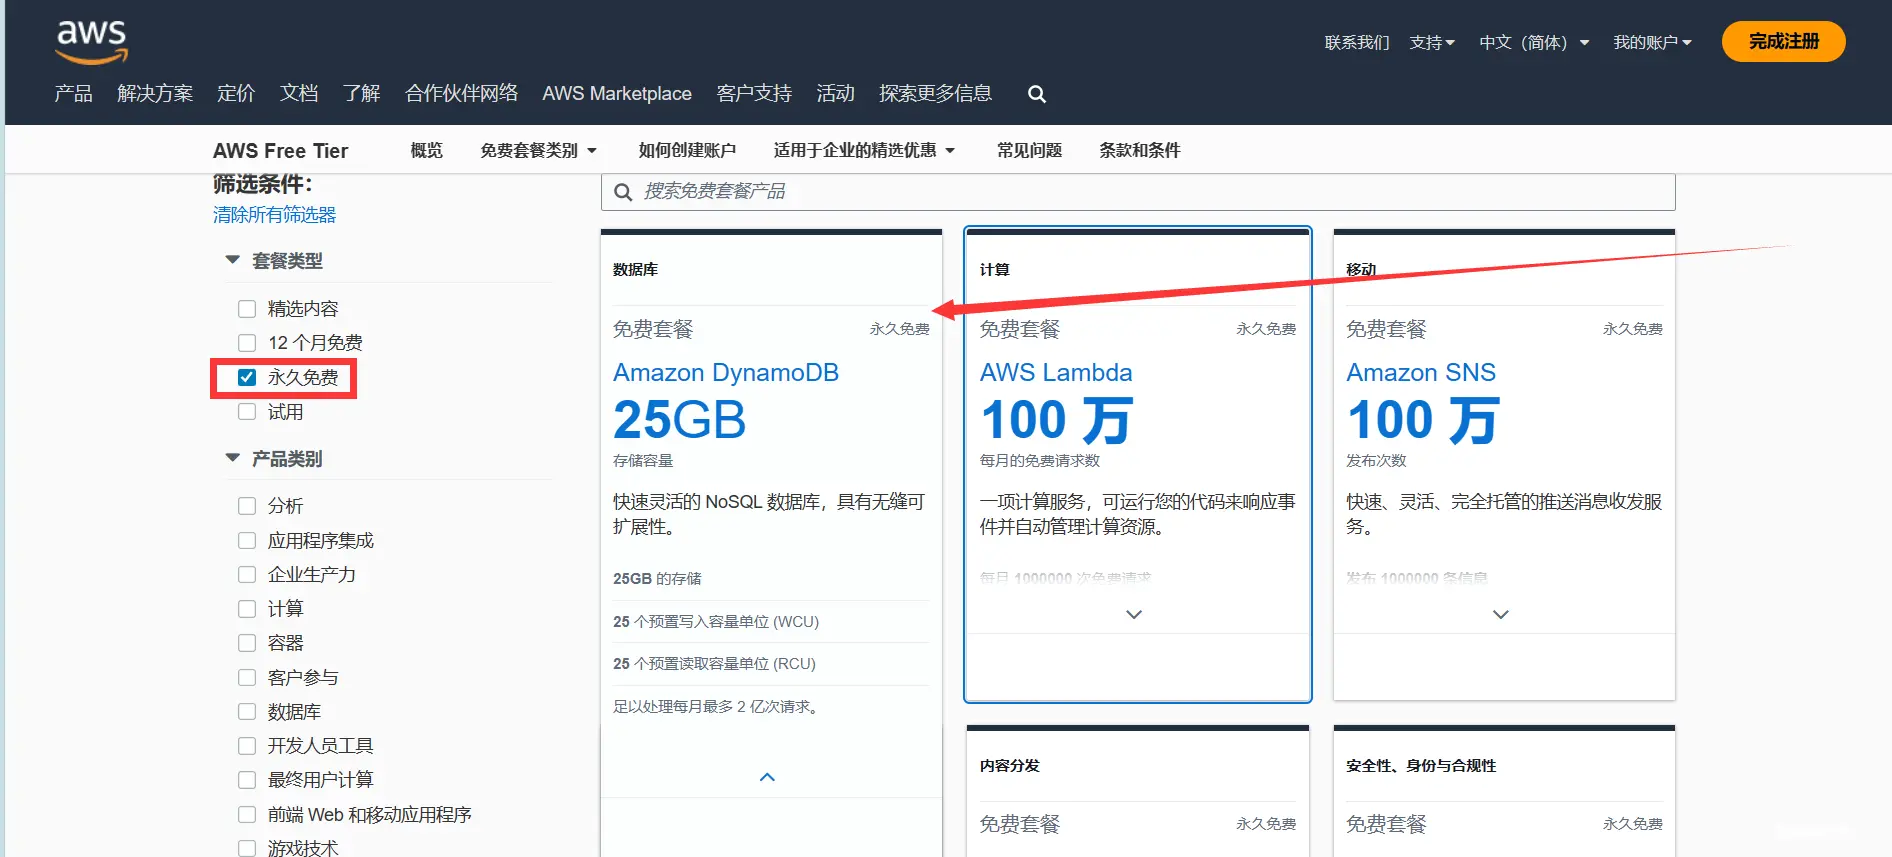Screen dimensions: 1892x857
Task: Open the 文档 menu
Action: 299,93
